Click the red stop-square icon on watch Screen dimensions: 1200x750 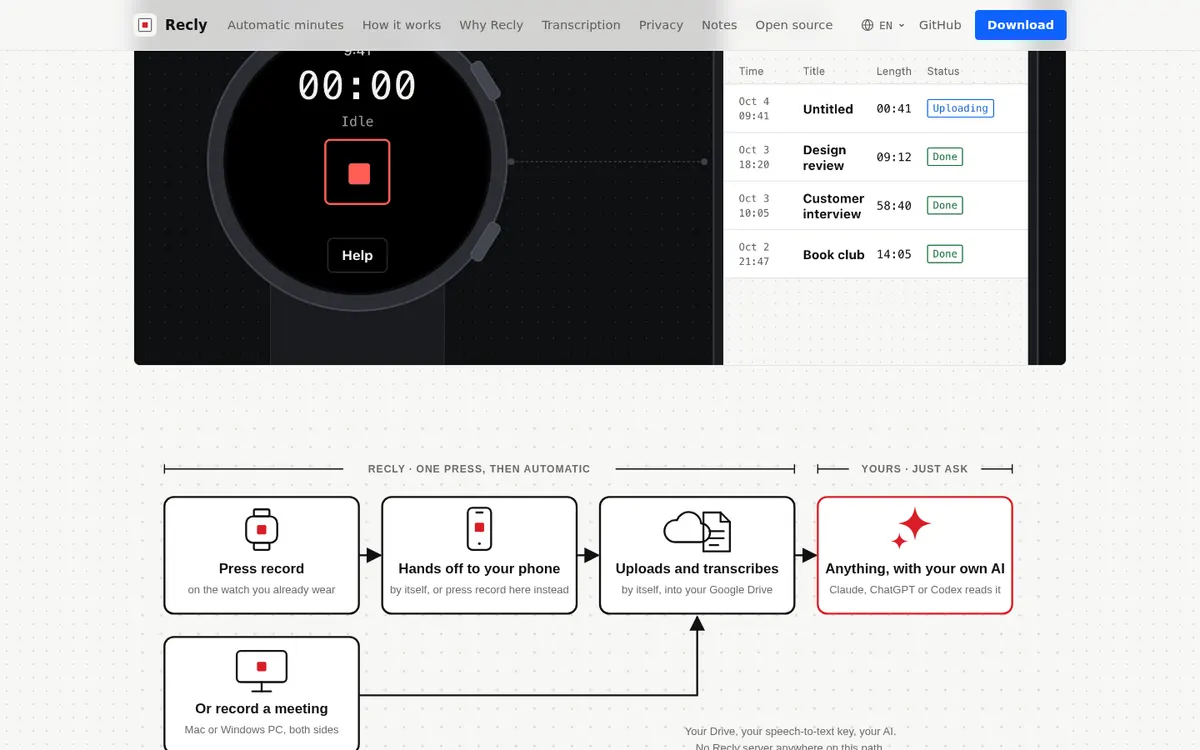[x=358, y=173]
